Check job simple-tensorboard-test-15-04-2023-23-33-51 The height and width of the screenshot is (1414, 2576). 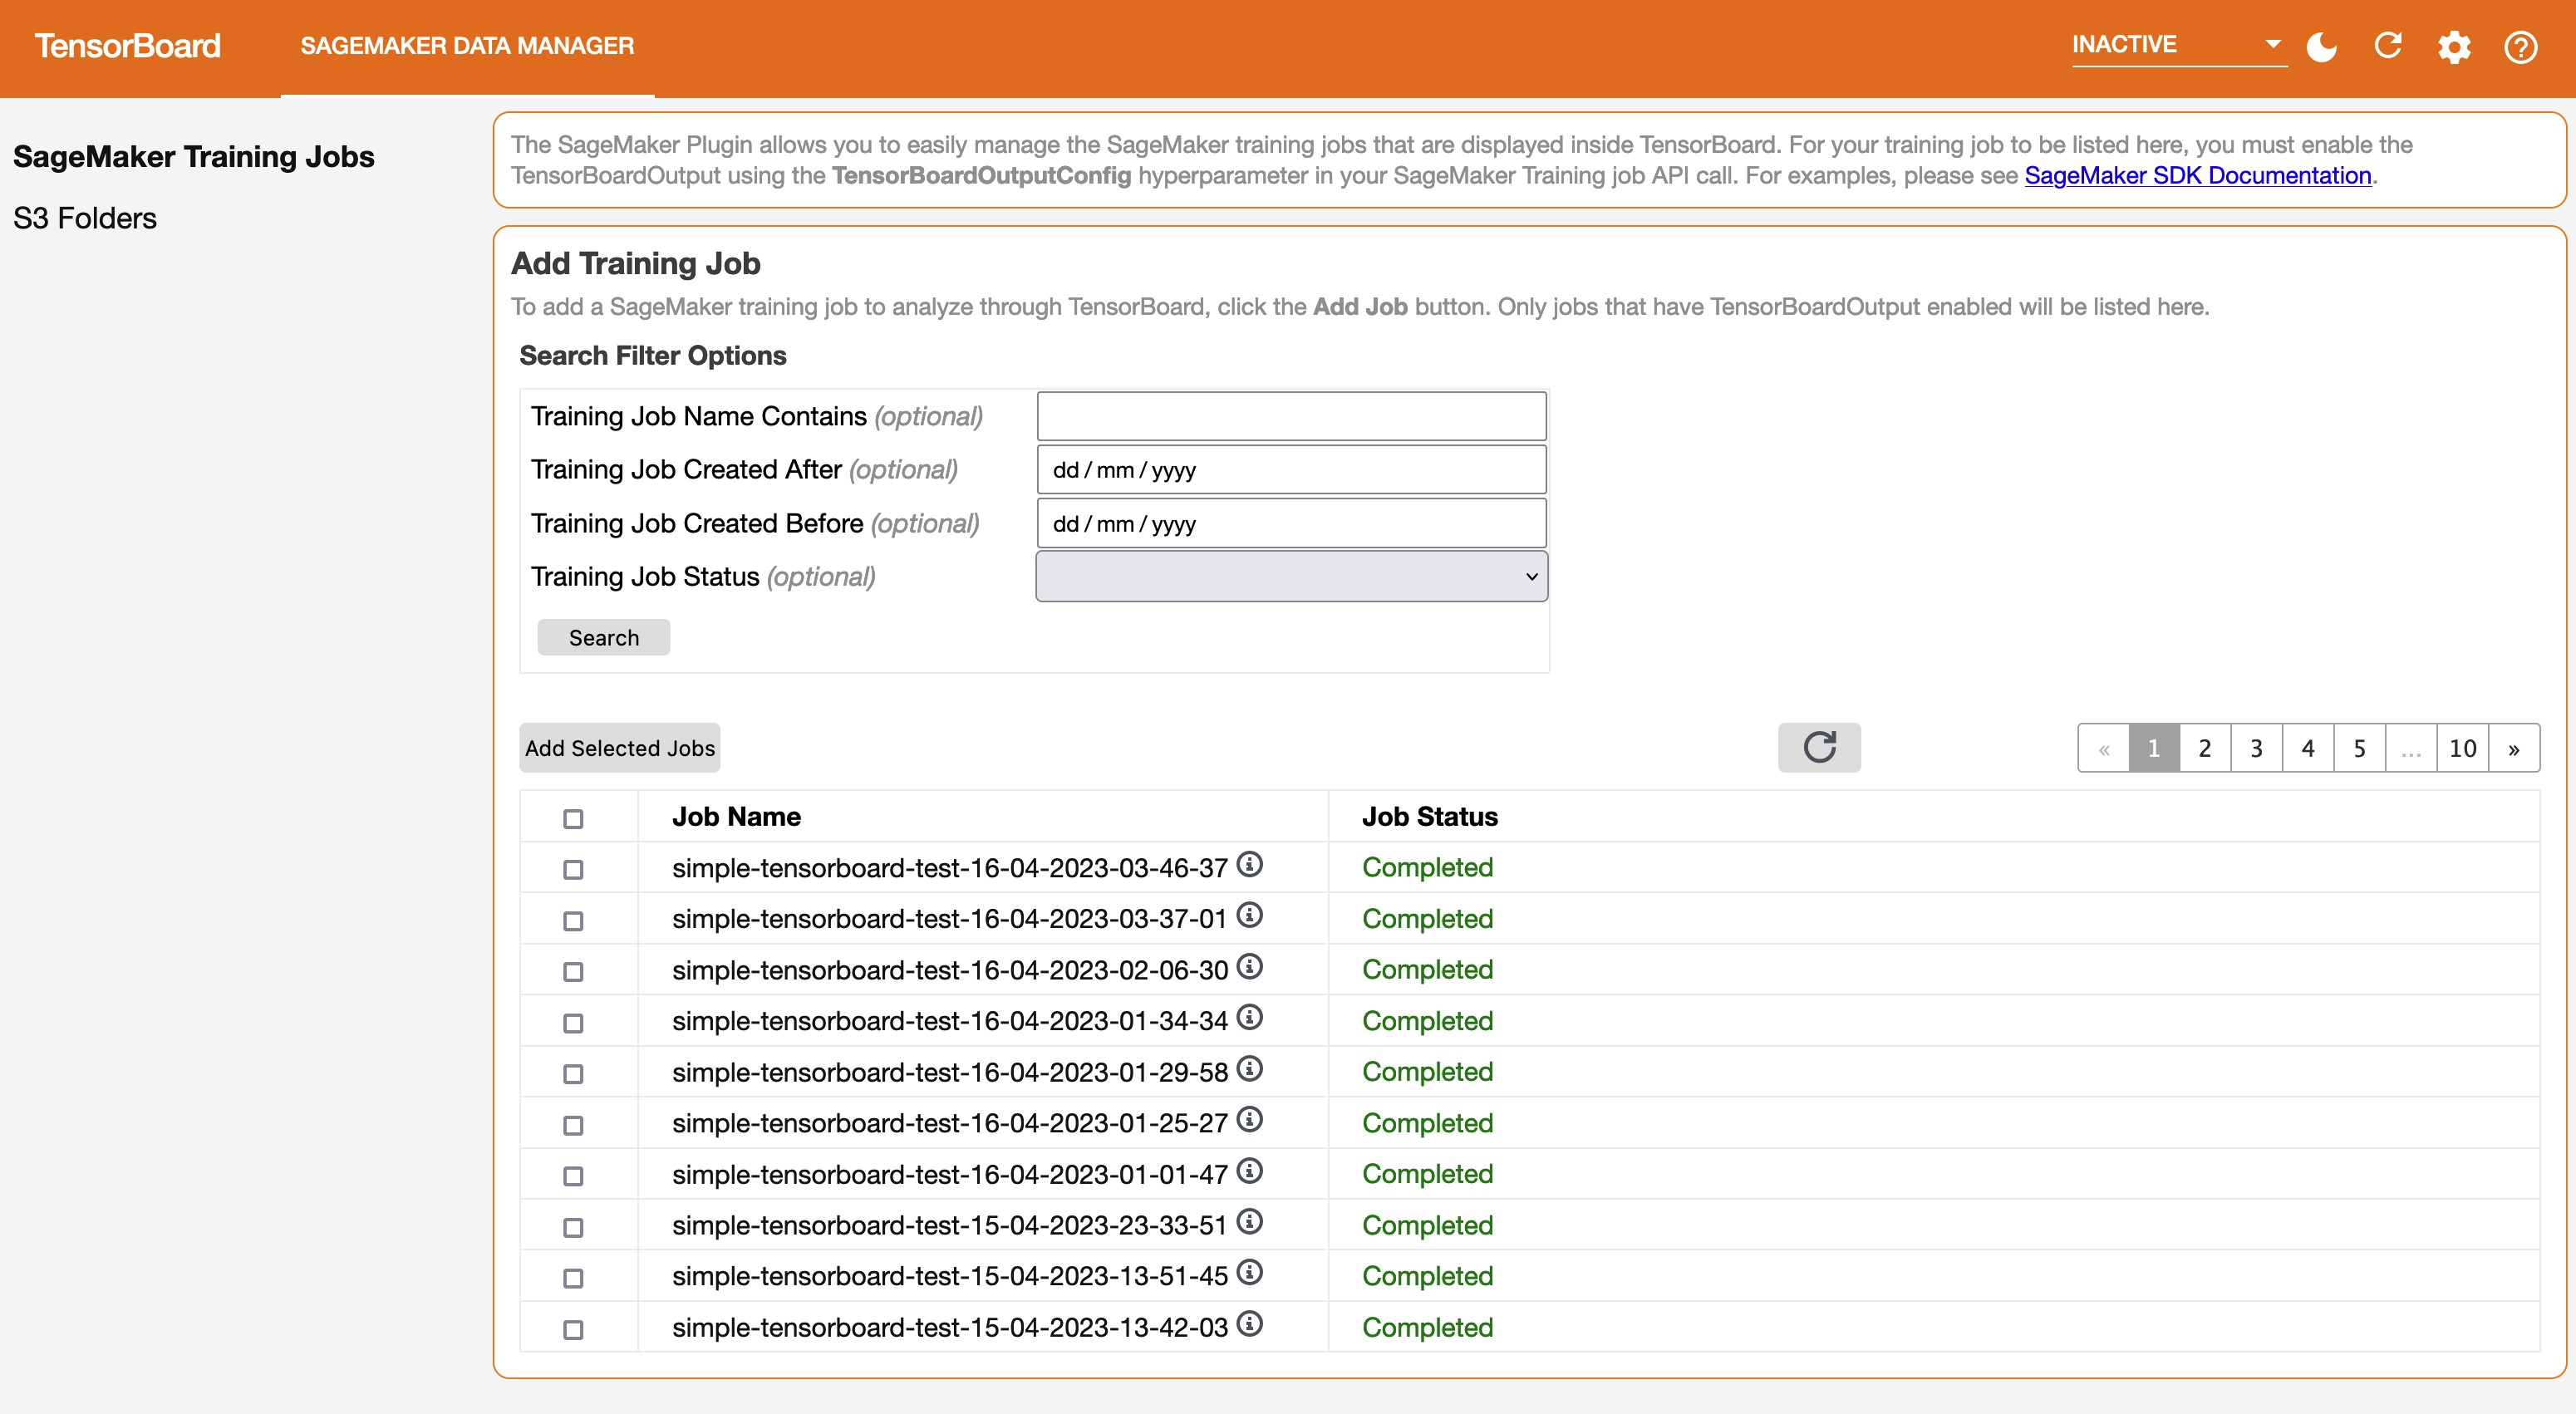tap(573, 1227)
